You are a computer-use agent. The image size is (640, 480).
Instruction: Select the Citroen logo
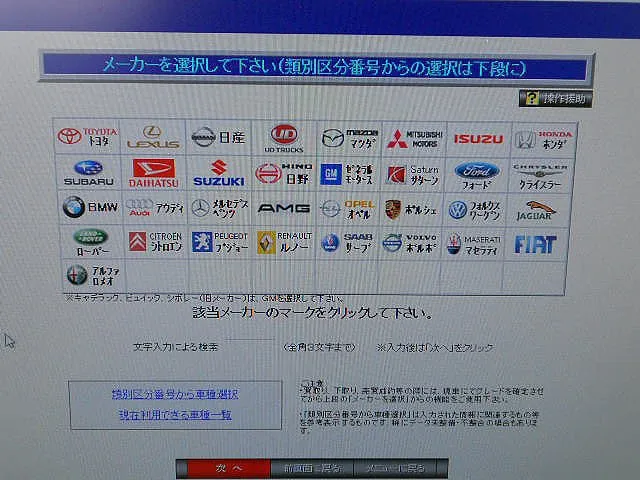coord(155,242)
